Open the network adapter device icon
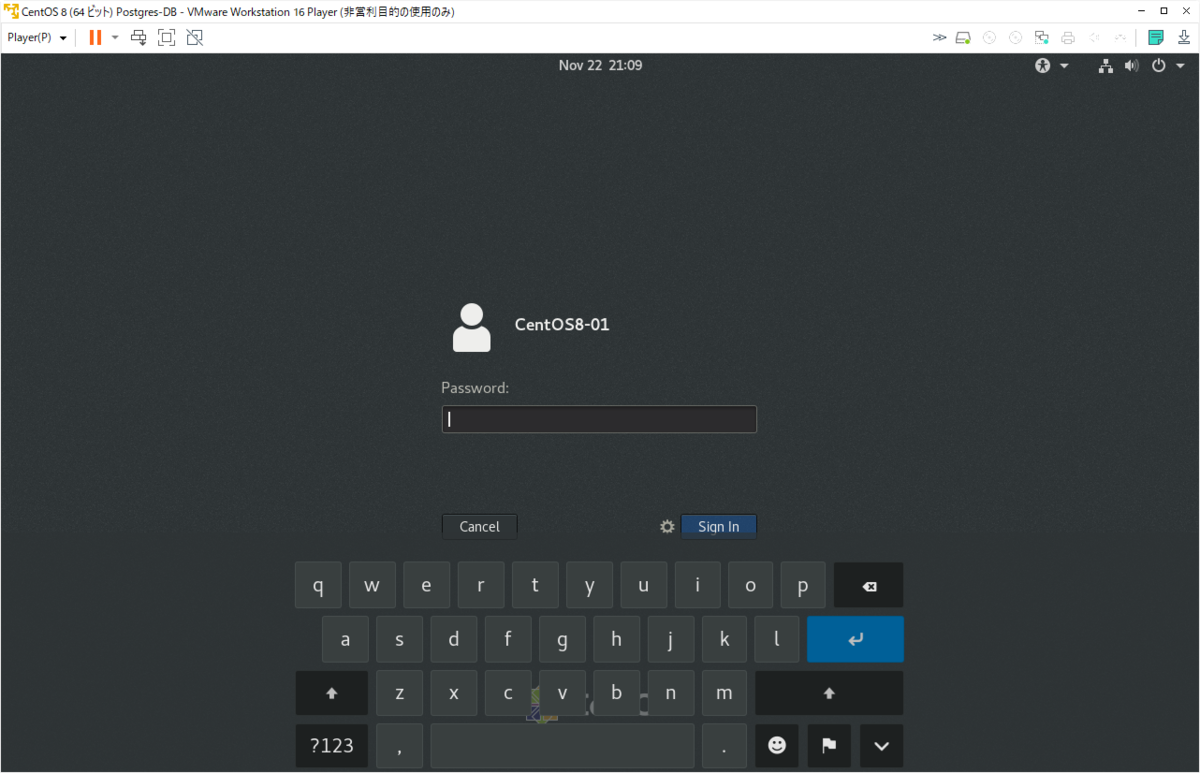Viewport: 1200px width, 773px height. click(x=1041, y=38)
